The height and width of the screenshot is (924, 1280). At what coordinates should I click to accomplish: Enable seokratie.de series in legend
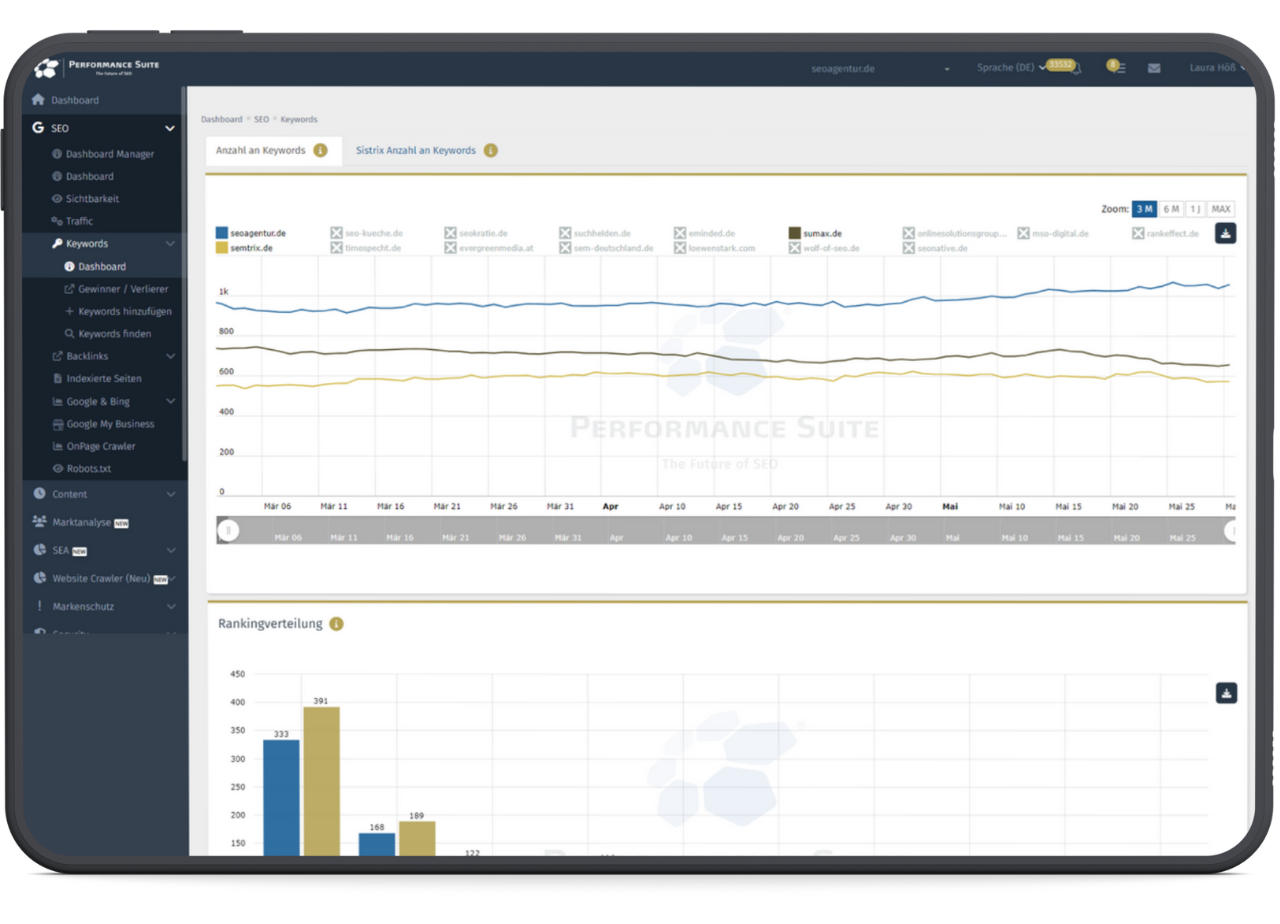[x=477, y=233]
